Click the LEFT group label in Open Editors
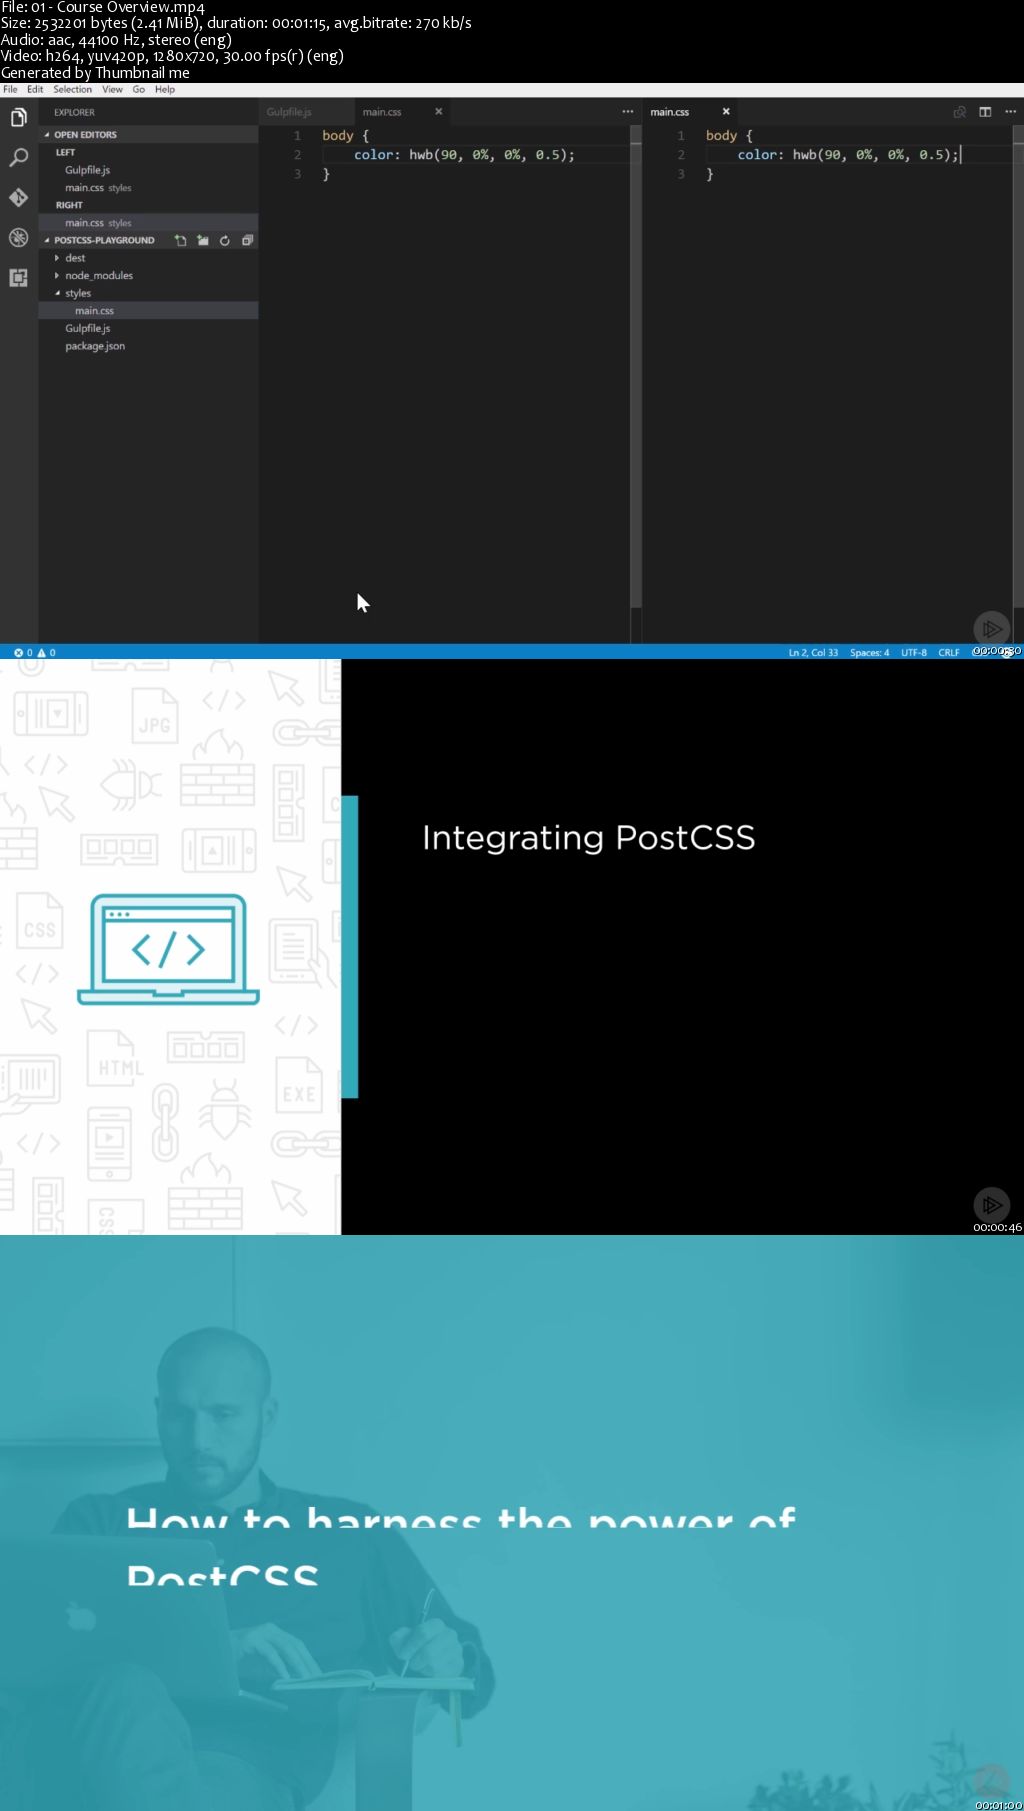The image size is (1024, 1811). [65, 153]
